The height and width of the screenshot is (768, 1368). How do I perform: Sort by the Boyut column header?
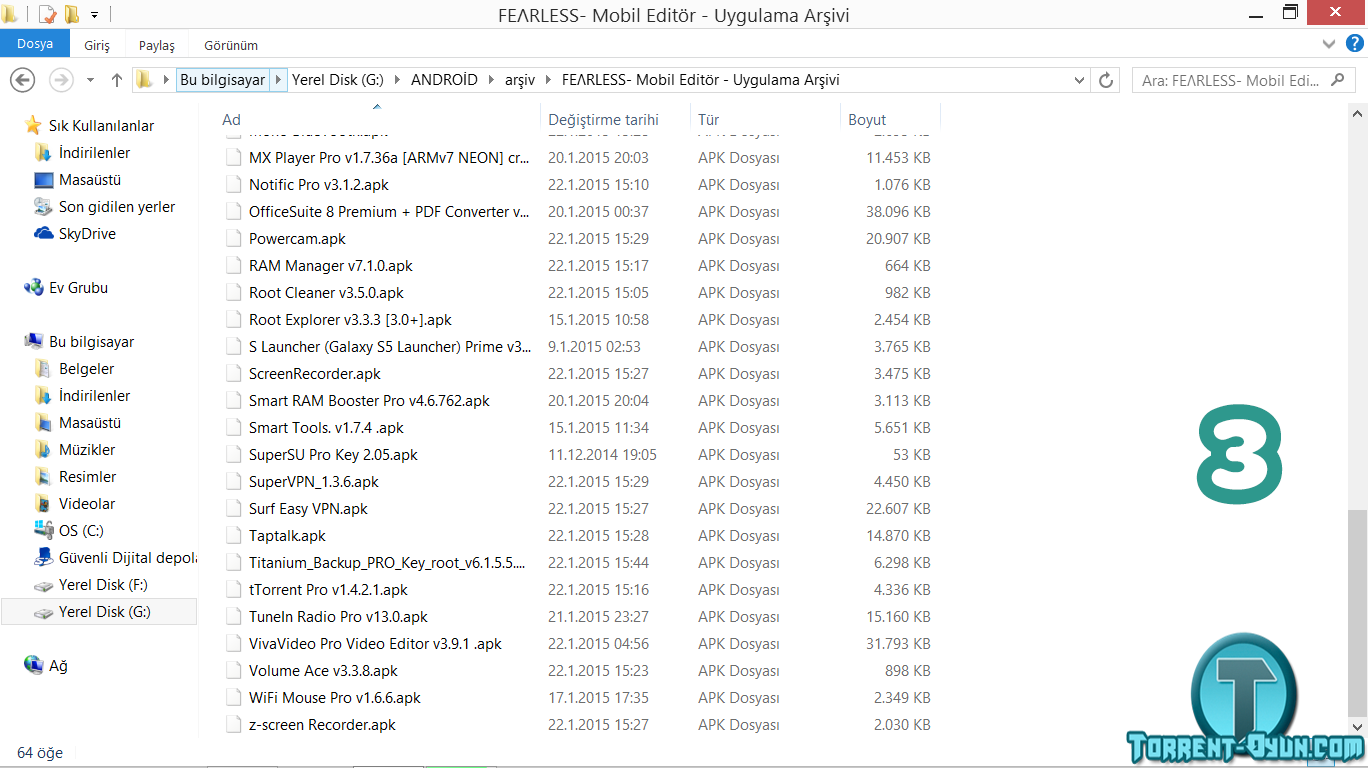(x=867, y=120)
